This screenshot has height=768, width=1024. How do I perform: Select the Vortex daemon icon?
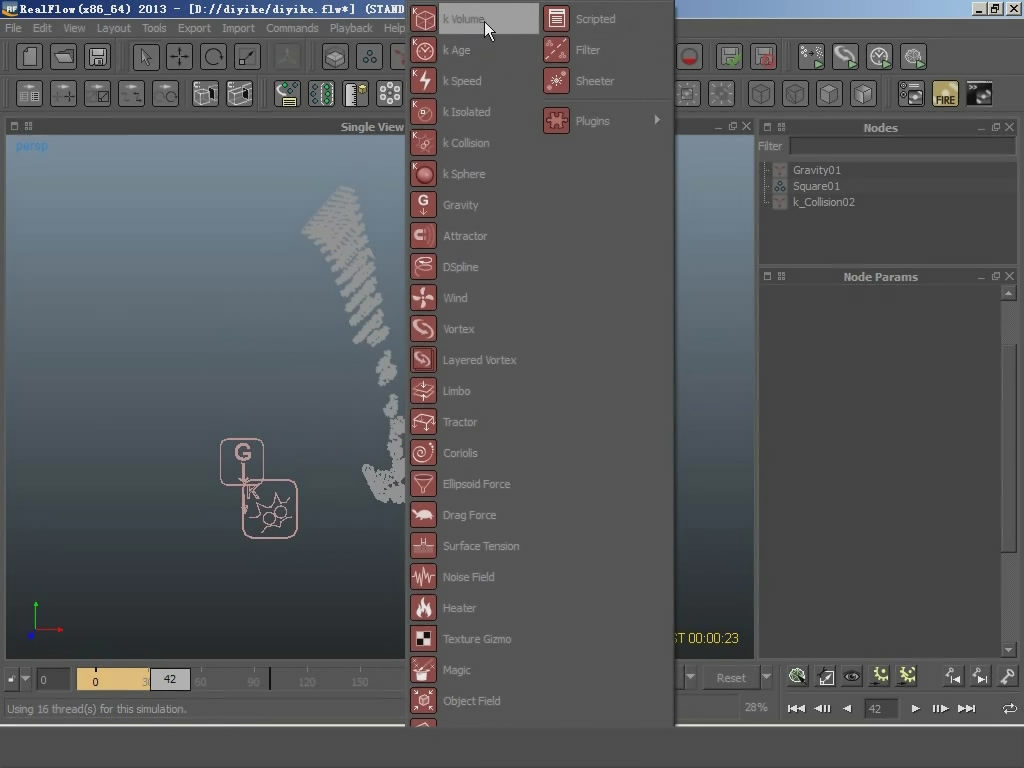pyautogui.click(x=423, y=329)
